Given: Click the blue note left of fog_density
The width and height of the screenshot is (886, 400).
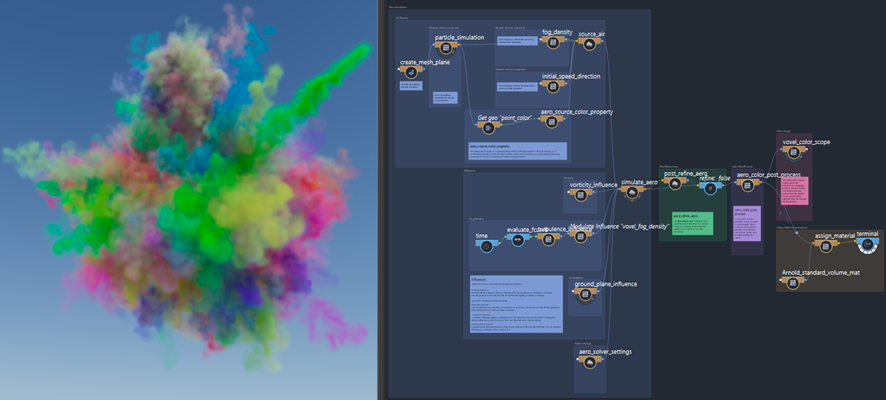Looking at the screenshot, I should point(518,41).
